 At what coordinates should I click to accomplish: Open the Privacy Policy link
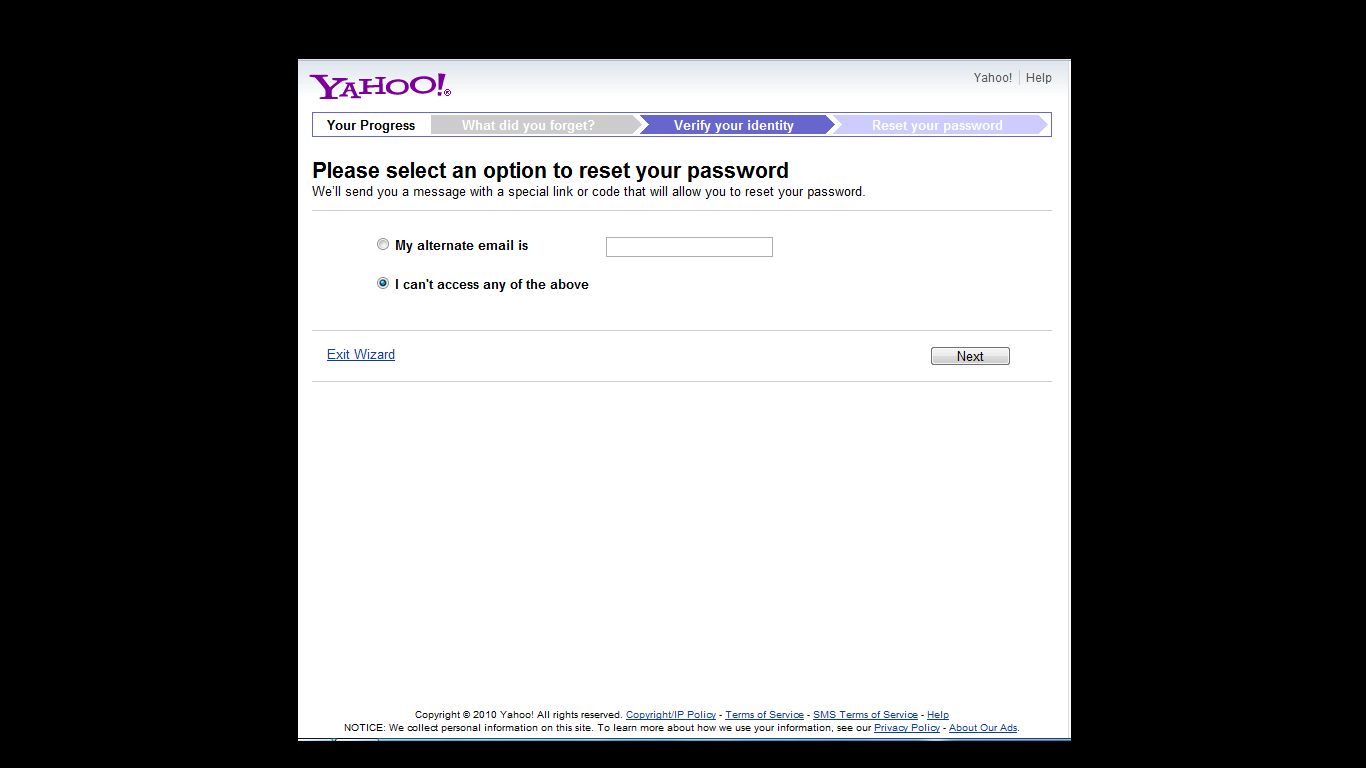907,728
